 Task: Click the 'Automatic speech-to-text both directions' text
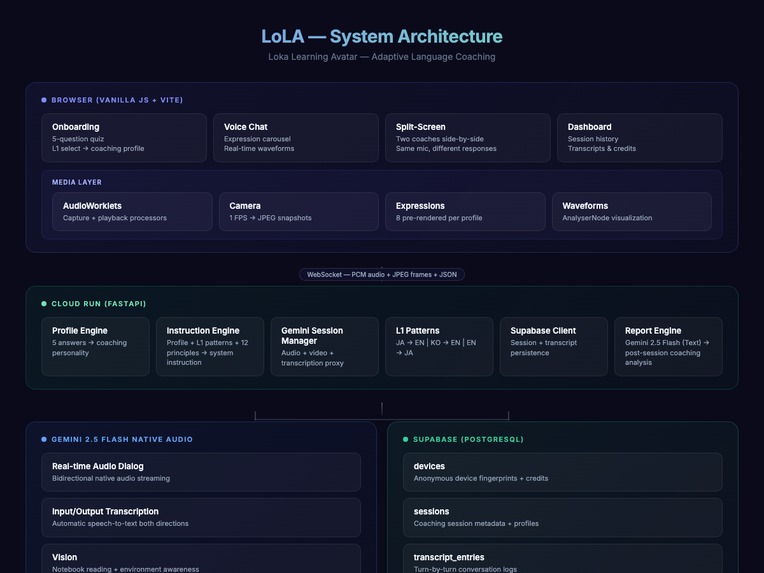pos(120,524)
